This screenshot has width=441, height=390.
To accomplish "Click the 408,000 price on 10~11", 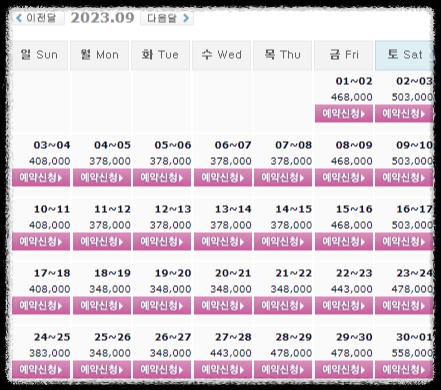I will click(50, 225).
